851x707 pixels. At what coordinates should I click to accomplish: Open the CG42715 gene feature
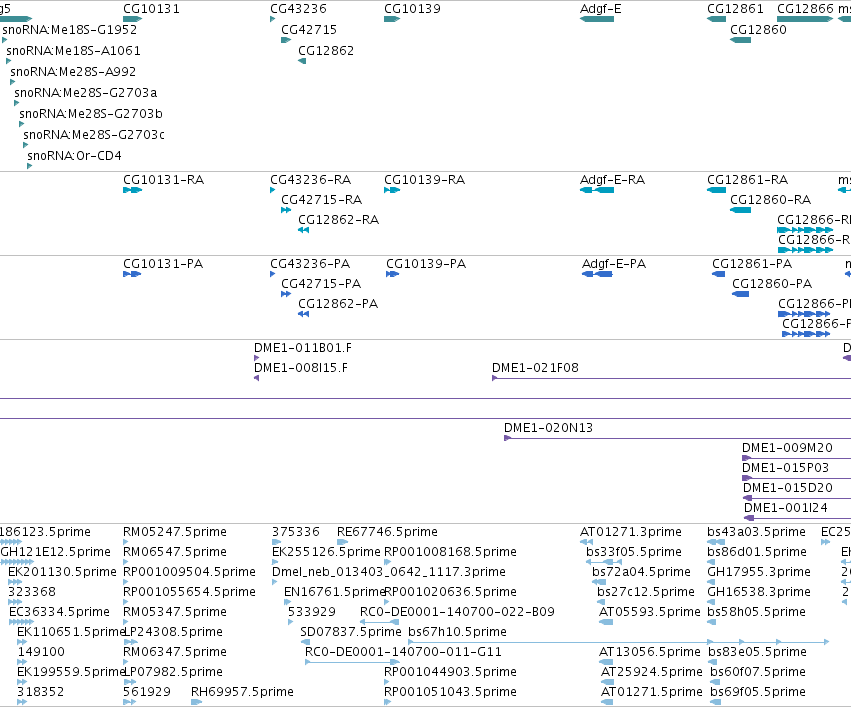click(x=286, y=40)
